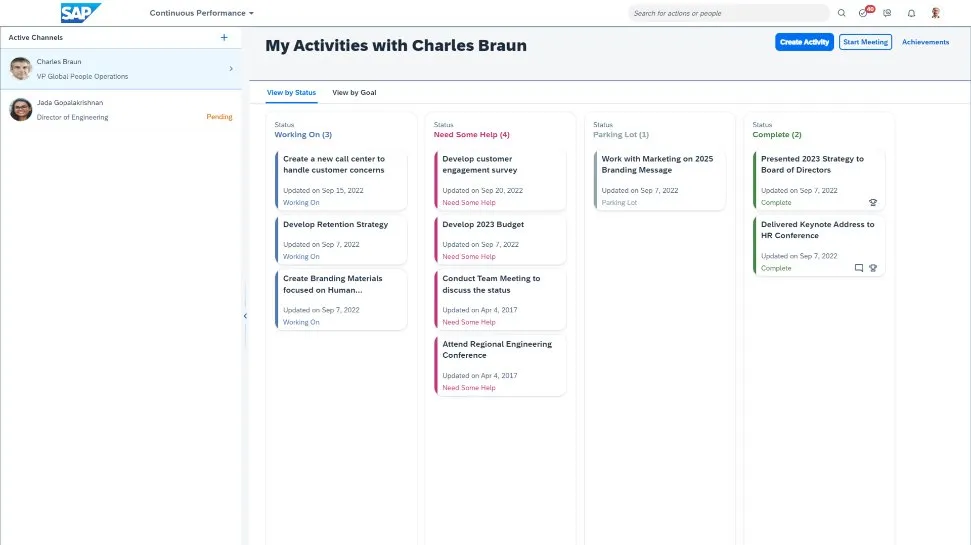The height and width of the screenshot is (545, 971).
Task: Open the Develop 2023 Budget activity card
Action: click(x=500, y=239)
